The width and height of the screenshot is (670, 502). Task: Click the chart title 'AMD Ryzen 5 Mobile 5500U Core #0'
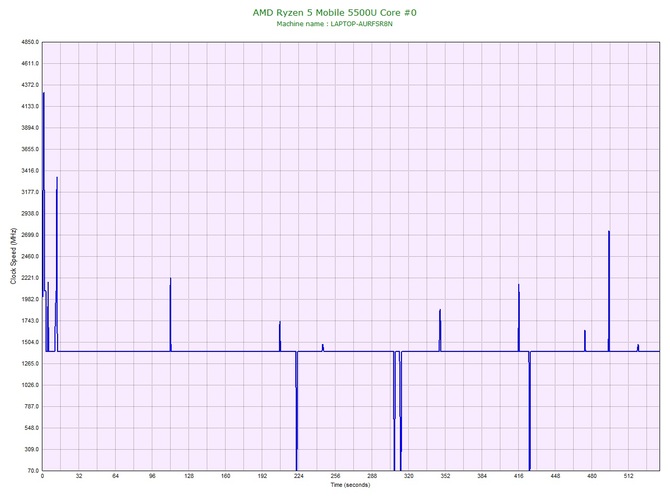coord(334,12)
